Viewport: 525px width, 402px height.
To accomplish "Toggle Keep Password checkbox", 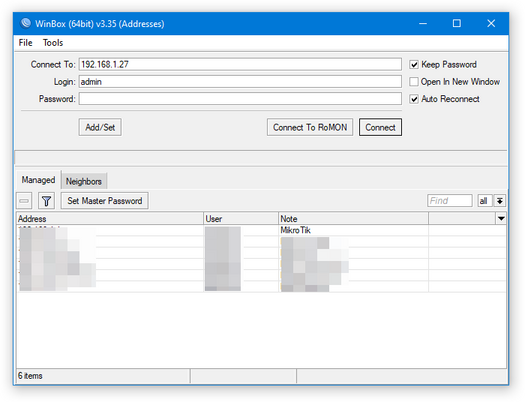I will [x=414, y=65].
